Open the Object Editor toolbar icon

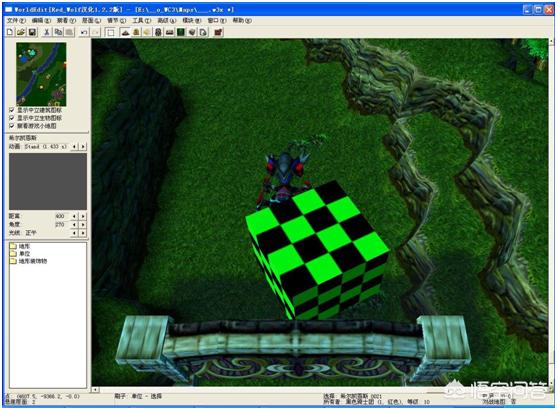pyautogui.click(x=158, y=32)
